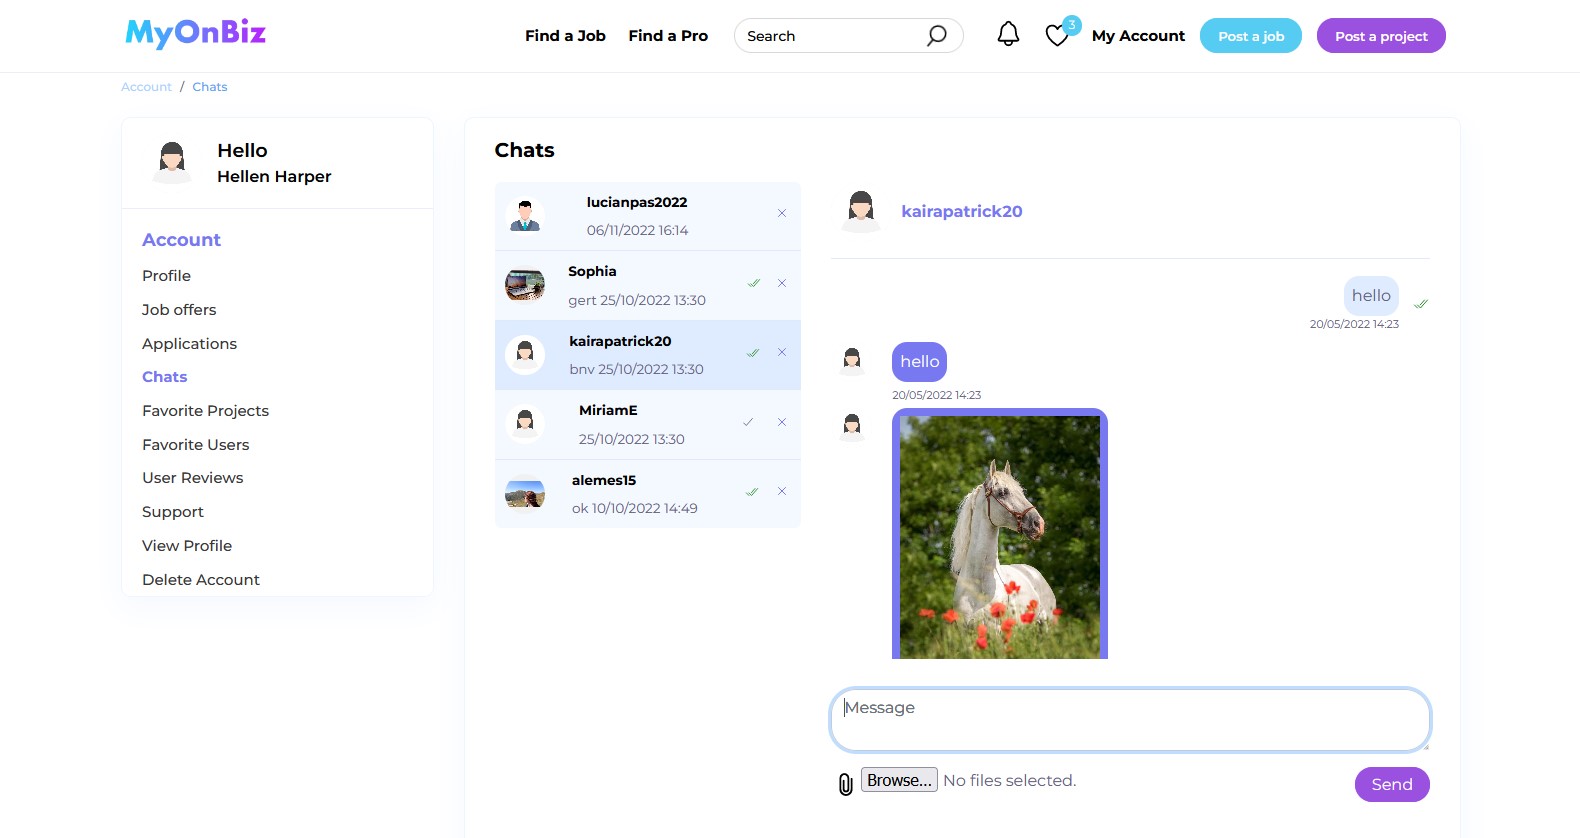Image resolution: width=1580 pixels, height=838 pixels.
Task: Delete the alemes15 chat via its X icon
Action: (782, 491)
